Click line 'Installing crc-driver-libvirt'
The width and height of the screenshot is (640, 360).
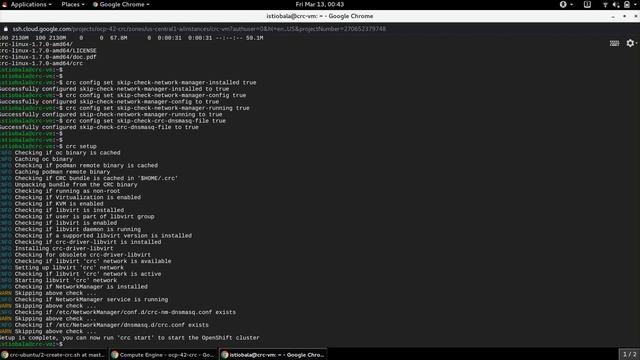click(x=64, y=248)
